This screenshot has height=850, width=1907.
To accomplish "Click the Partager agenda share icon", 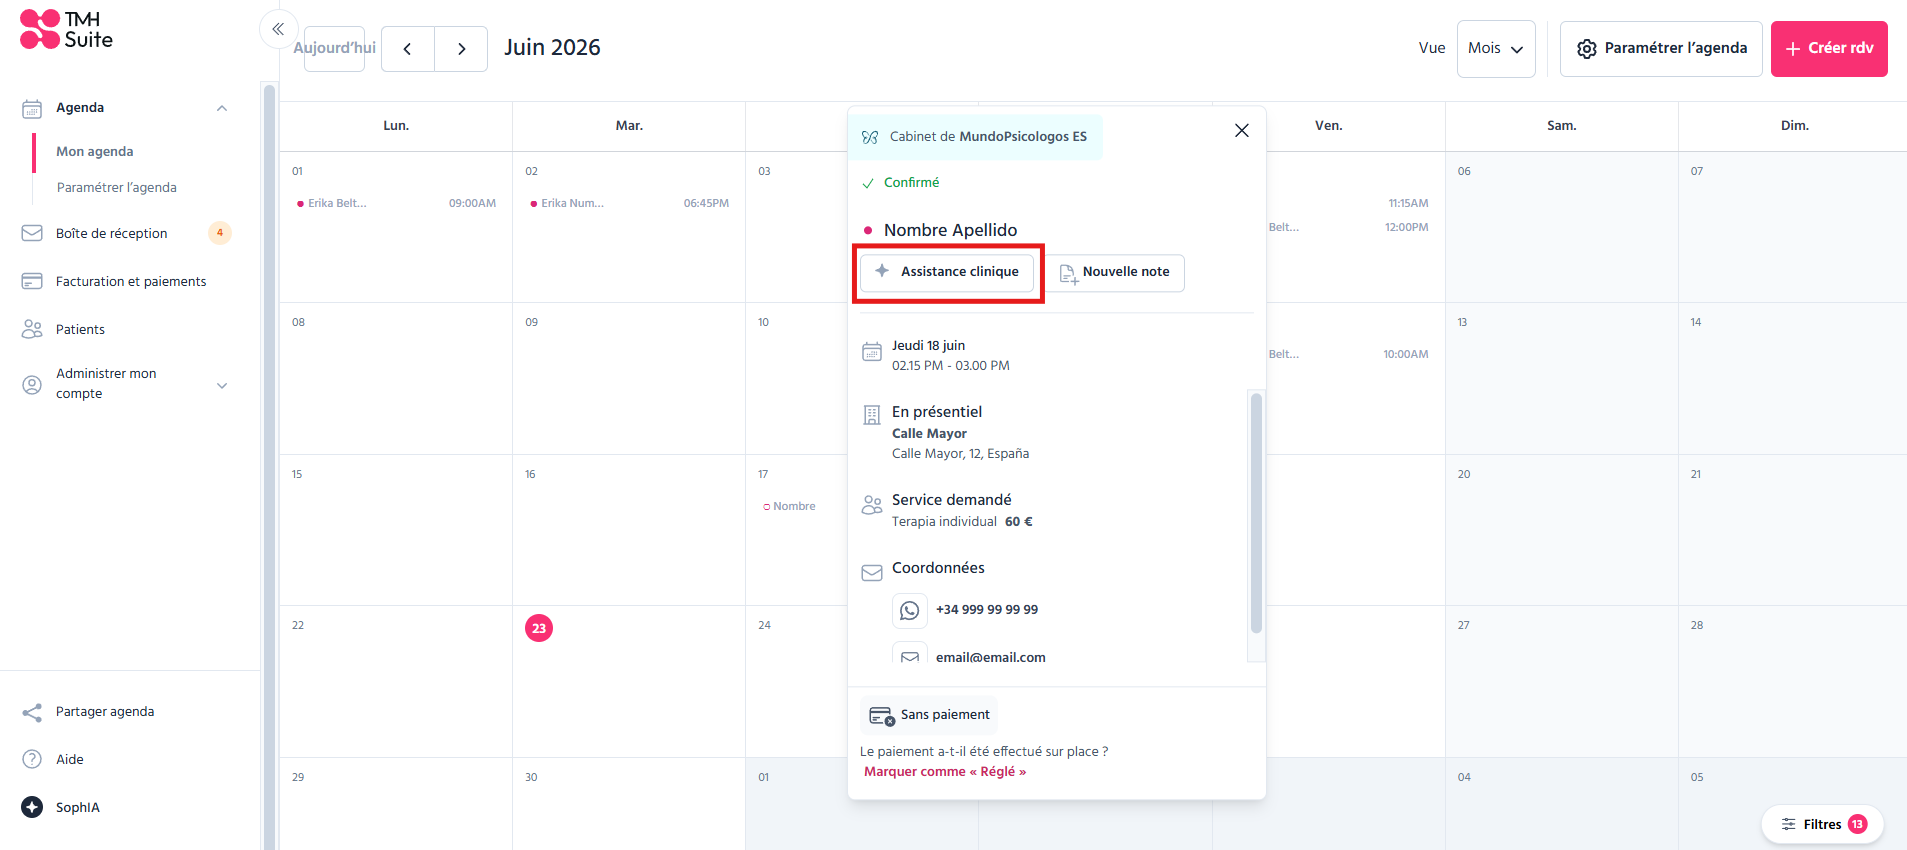I will 32,712.
